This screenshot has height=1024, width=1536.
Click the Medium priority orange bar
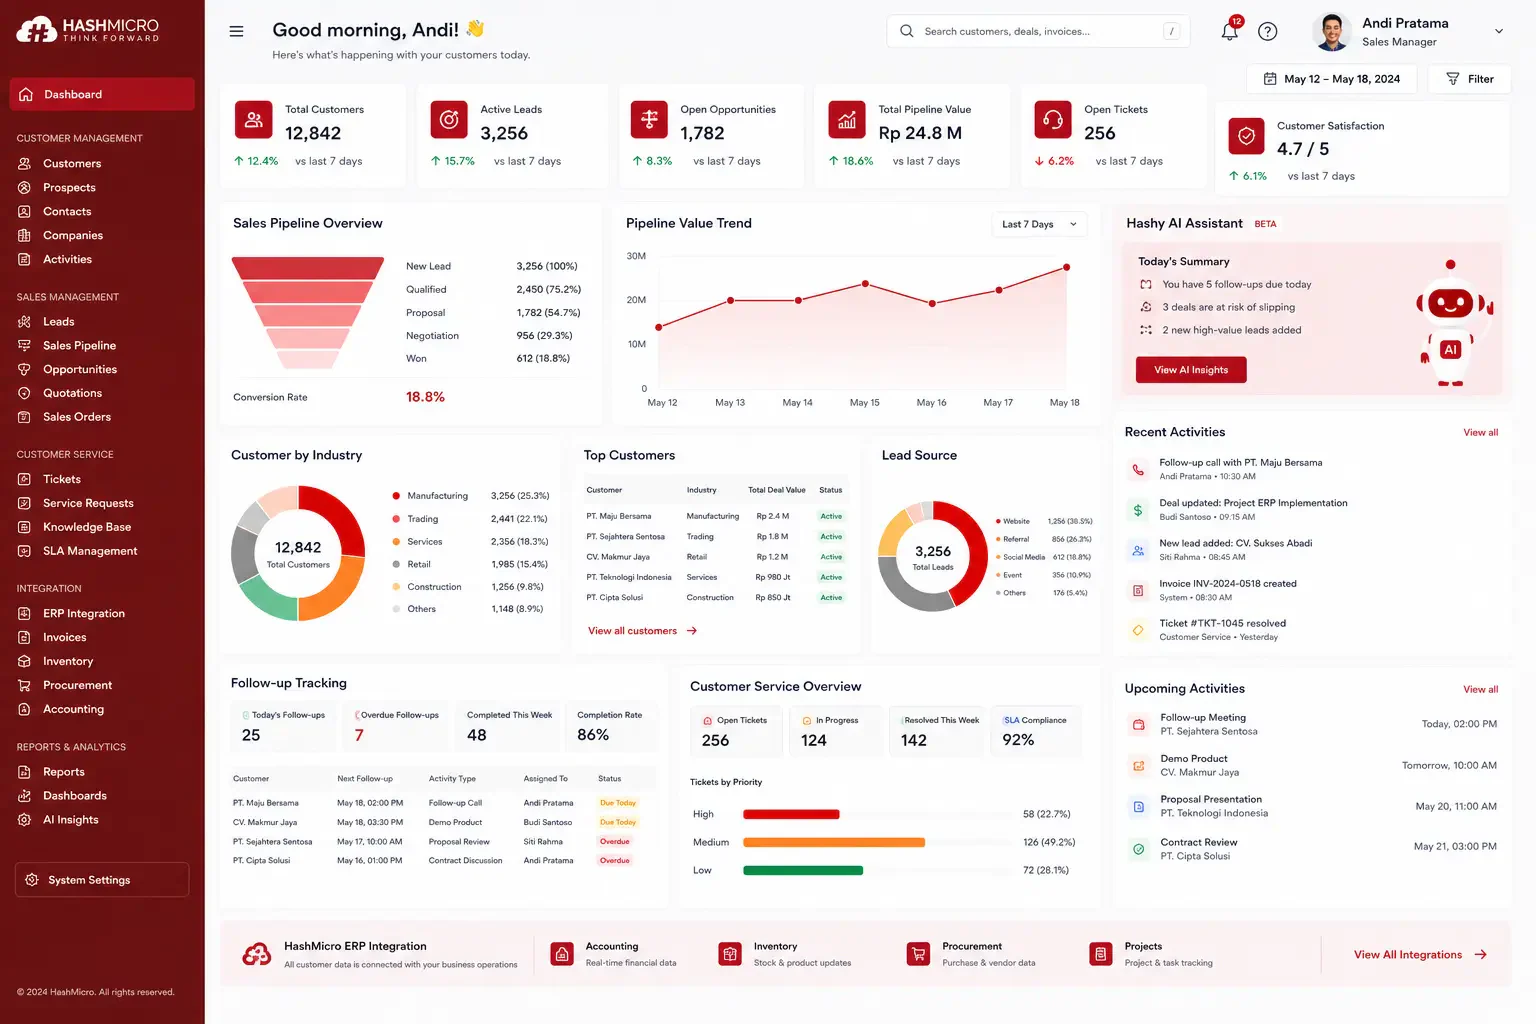[x=834, y=842]
